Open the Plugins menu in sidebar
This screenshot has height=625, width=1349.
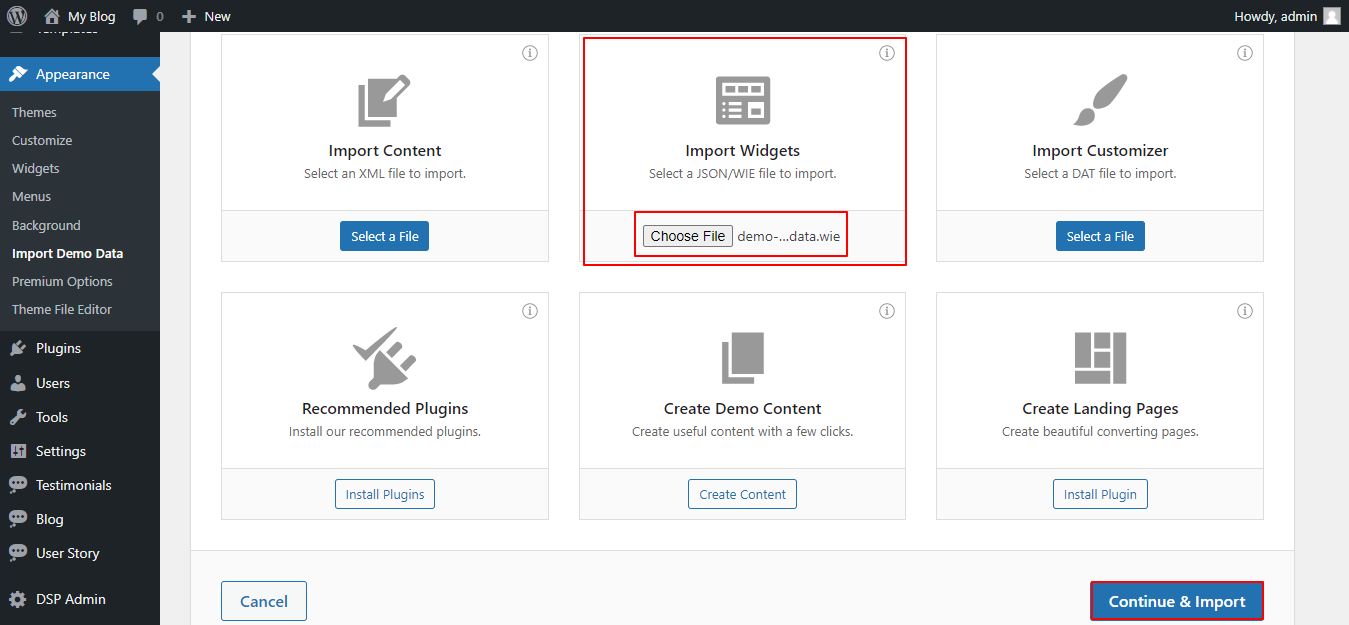(58, 348)
